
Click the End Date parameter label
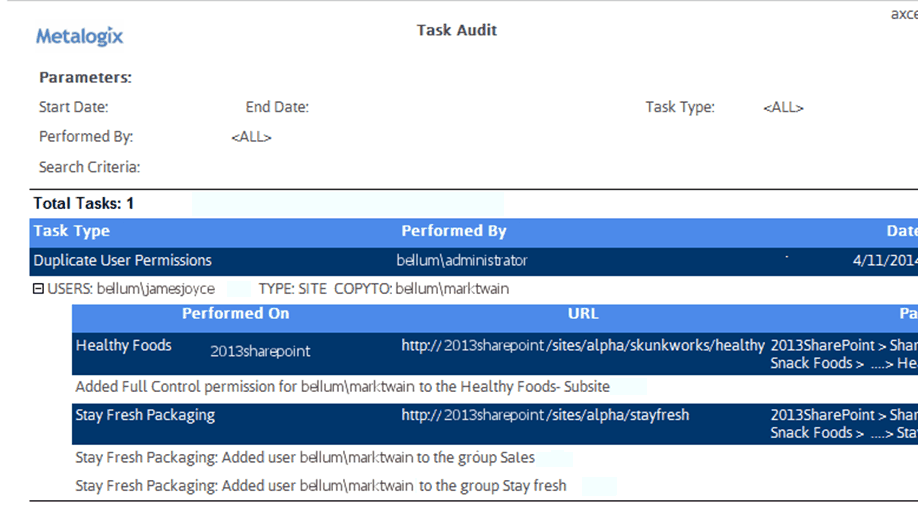pos(277,107)
